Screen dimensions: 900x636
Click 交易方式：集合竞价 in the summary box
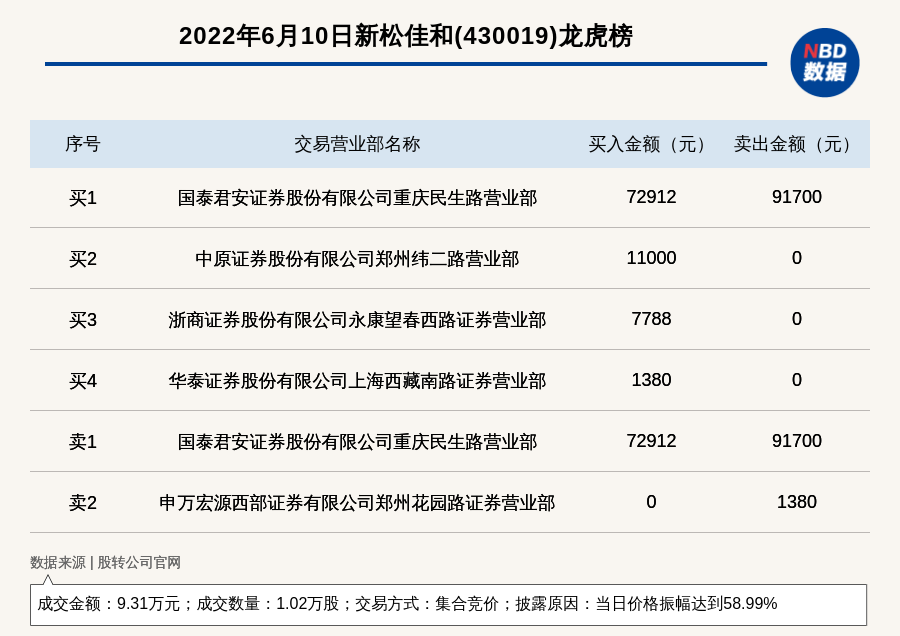(426, 604)
